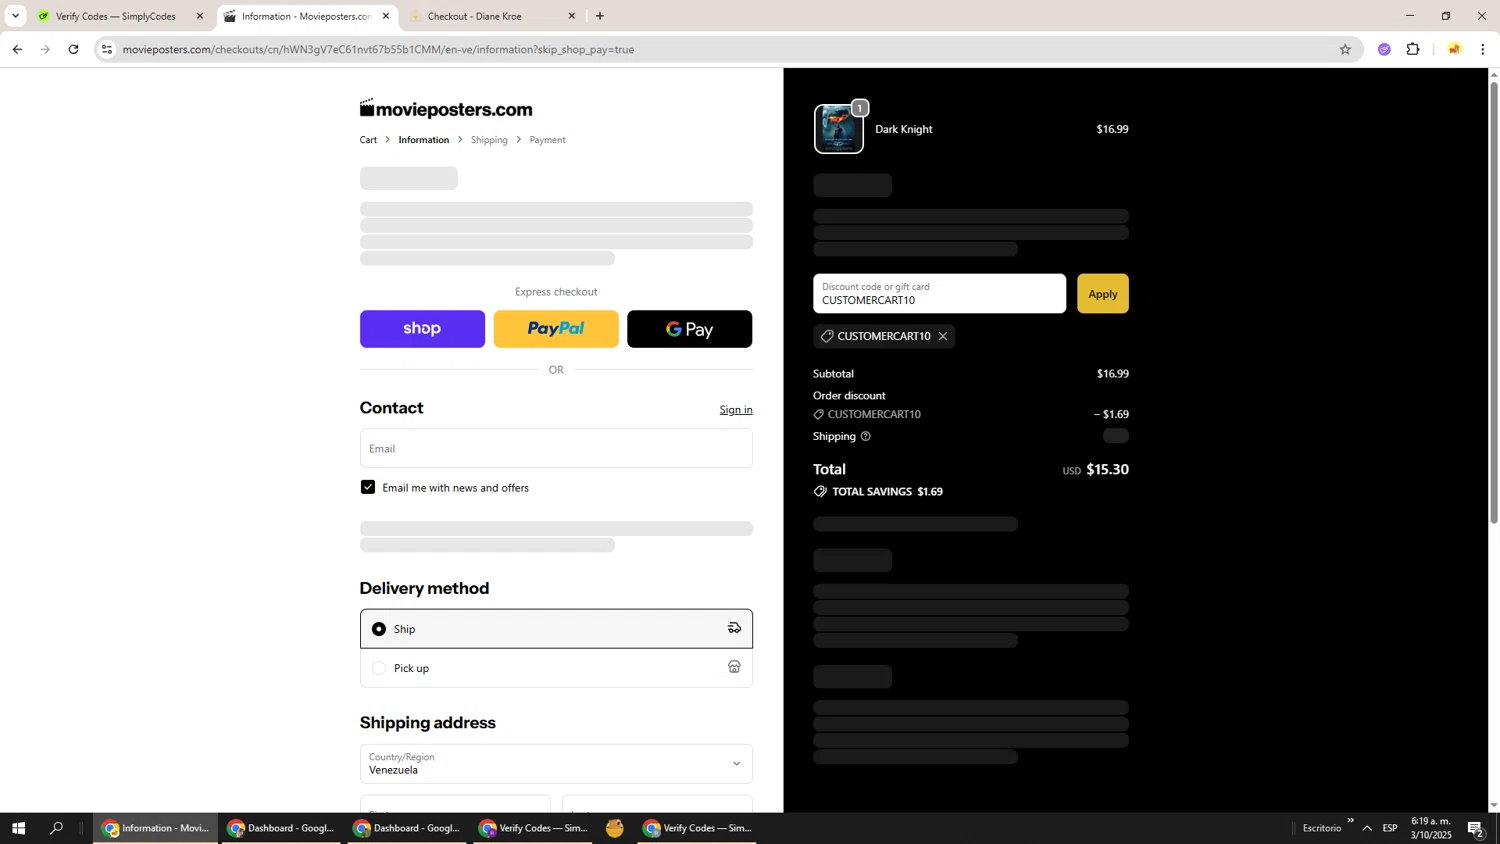Pay with Google Pay express button

[x=689, y=329]
